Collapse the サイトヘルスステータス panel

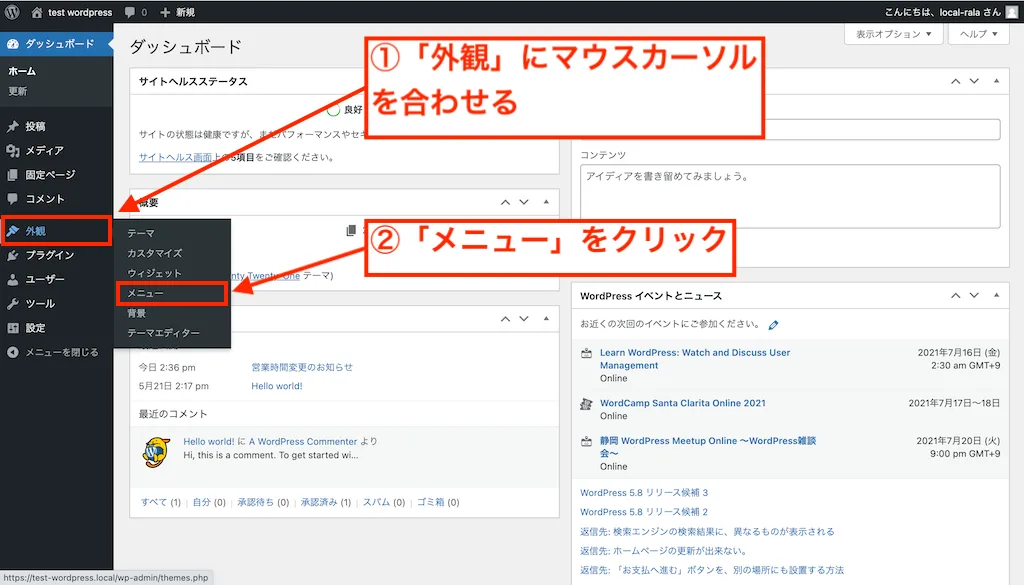[545, 81]
